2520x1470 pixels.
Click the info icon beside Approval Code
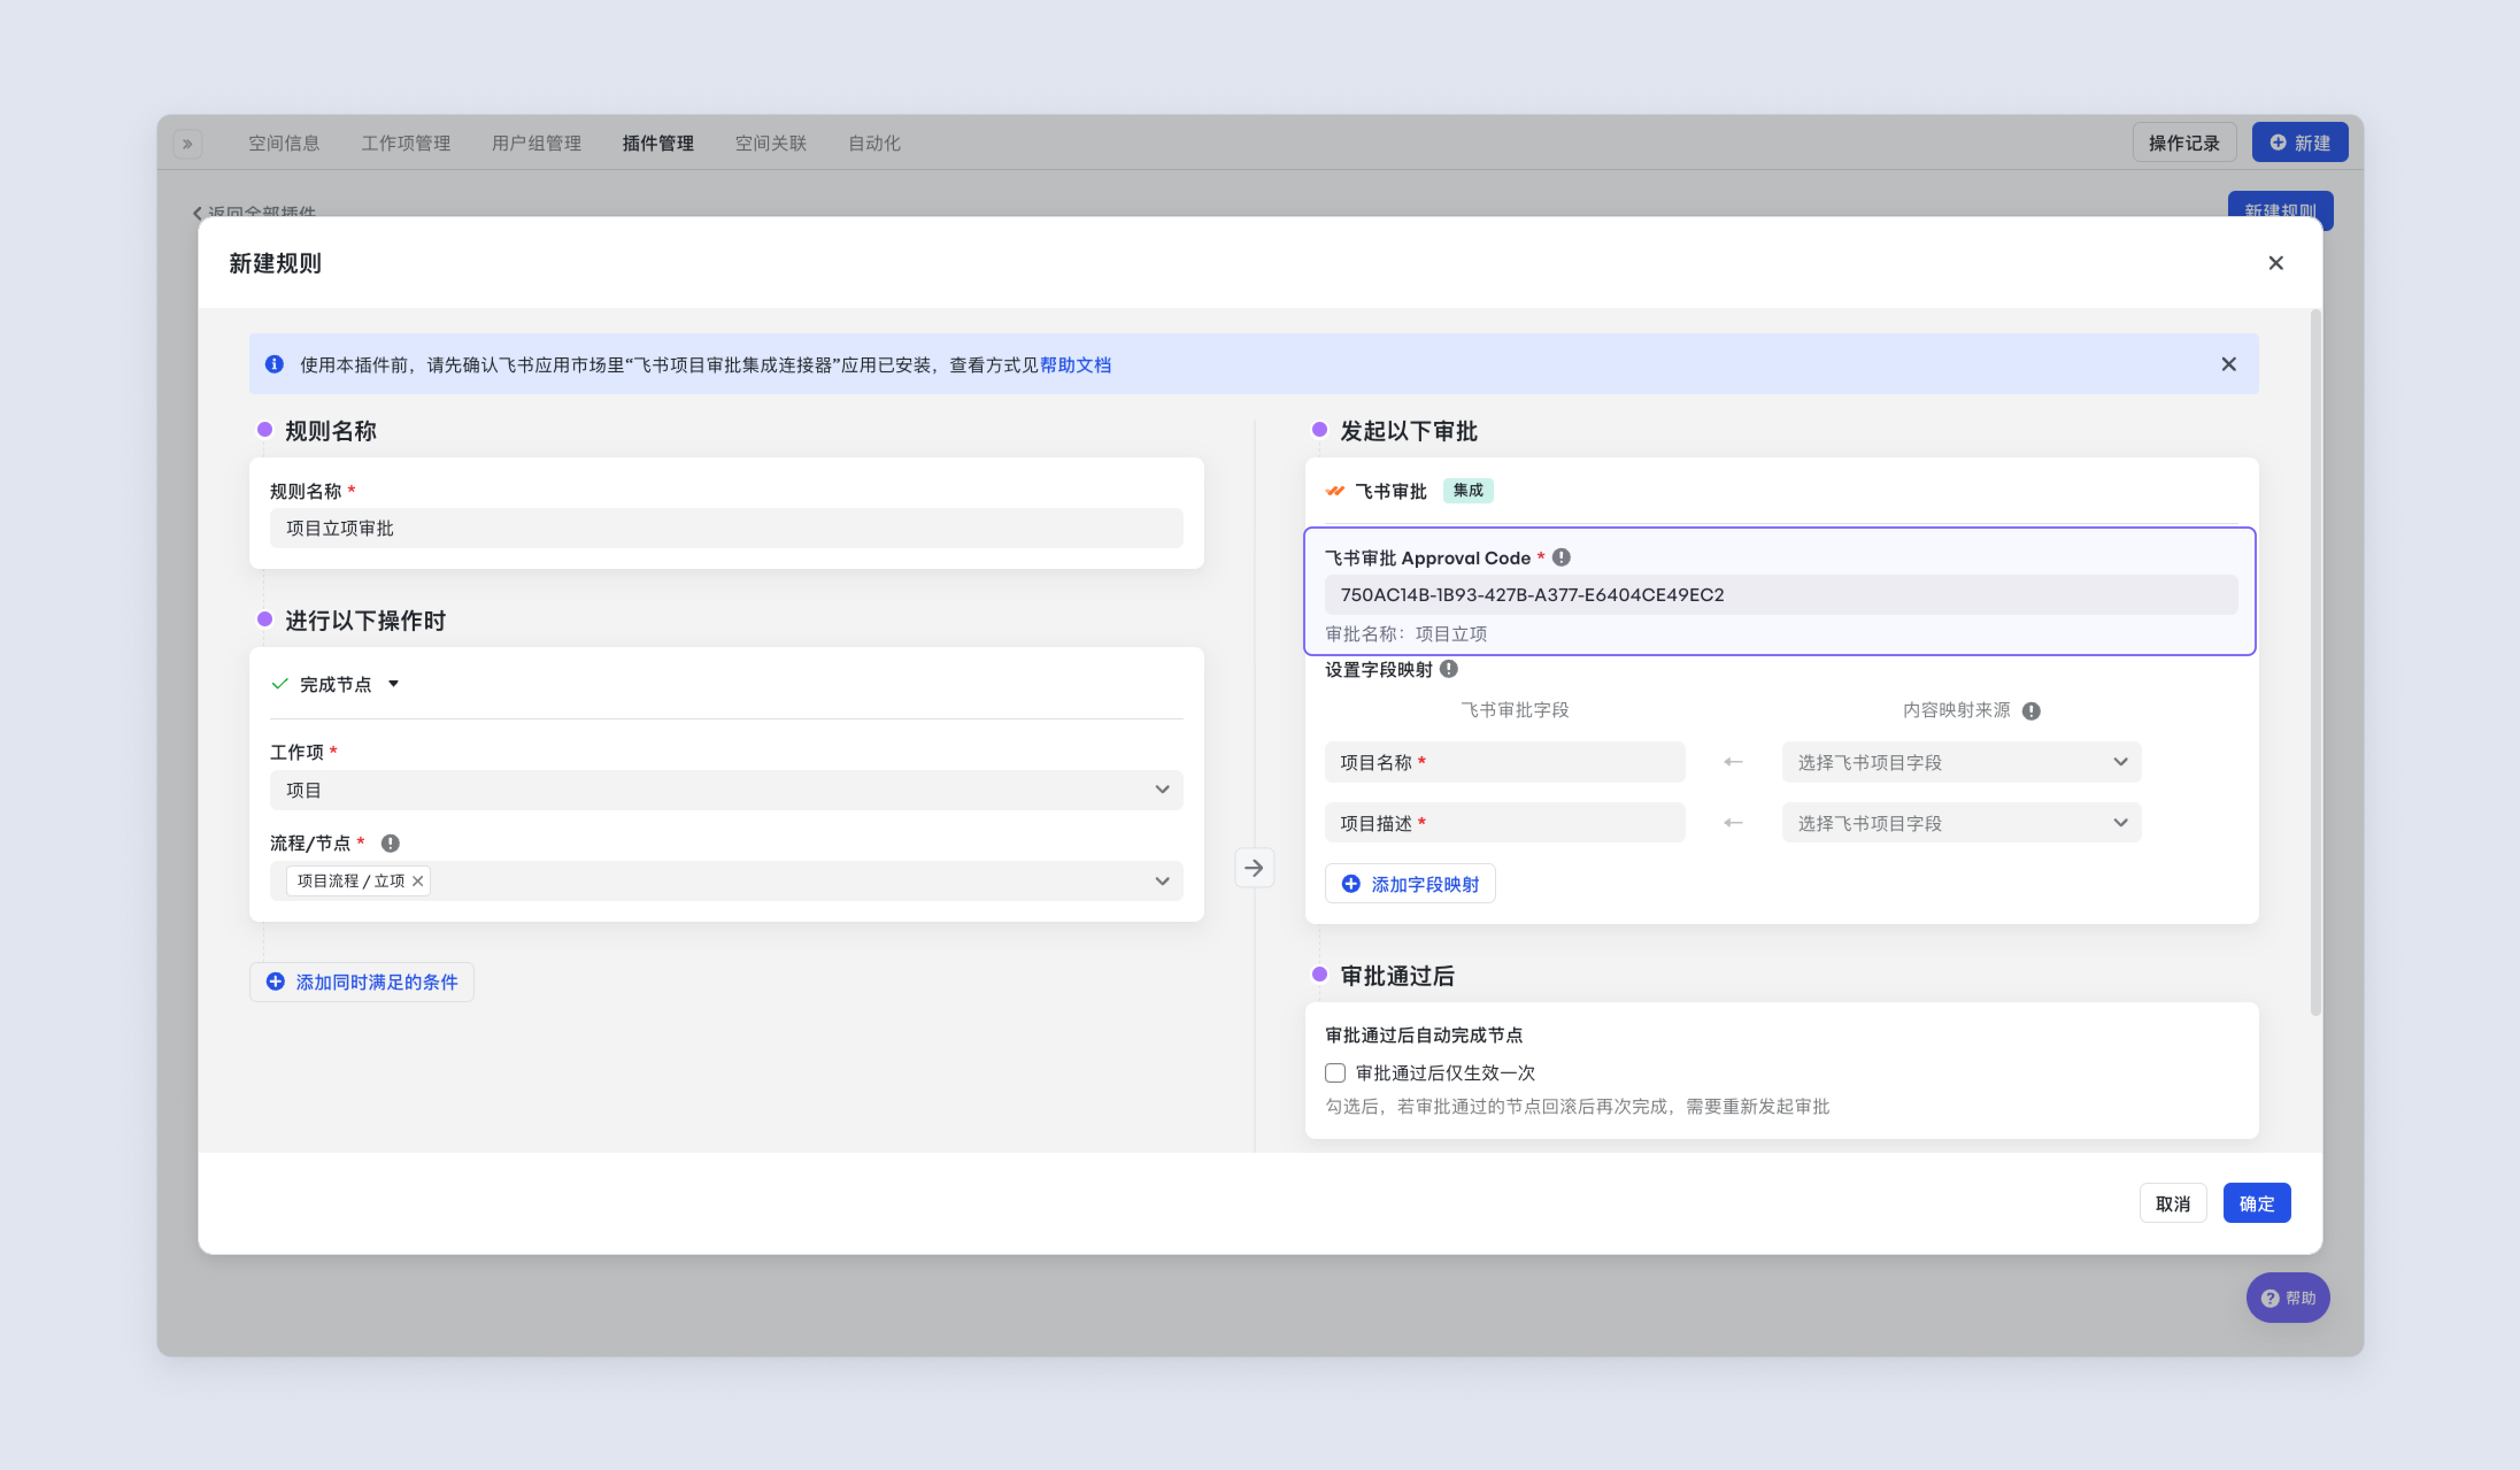[x=1561, y=557]
